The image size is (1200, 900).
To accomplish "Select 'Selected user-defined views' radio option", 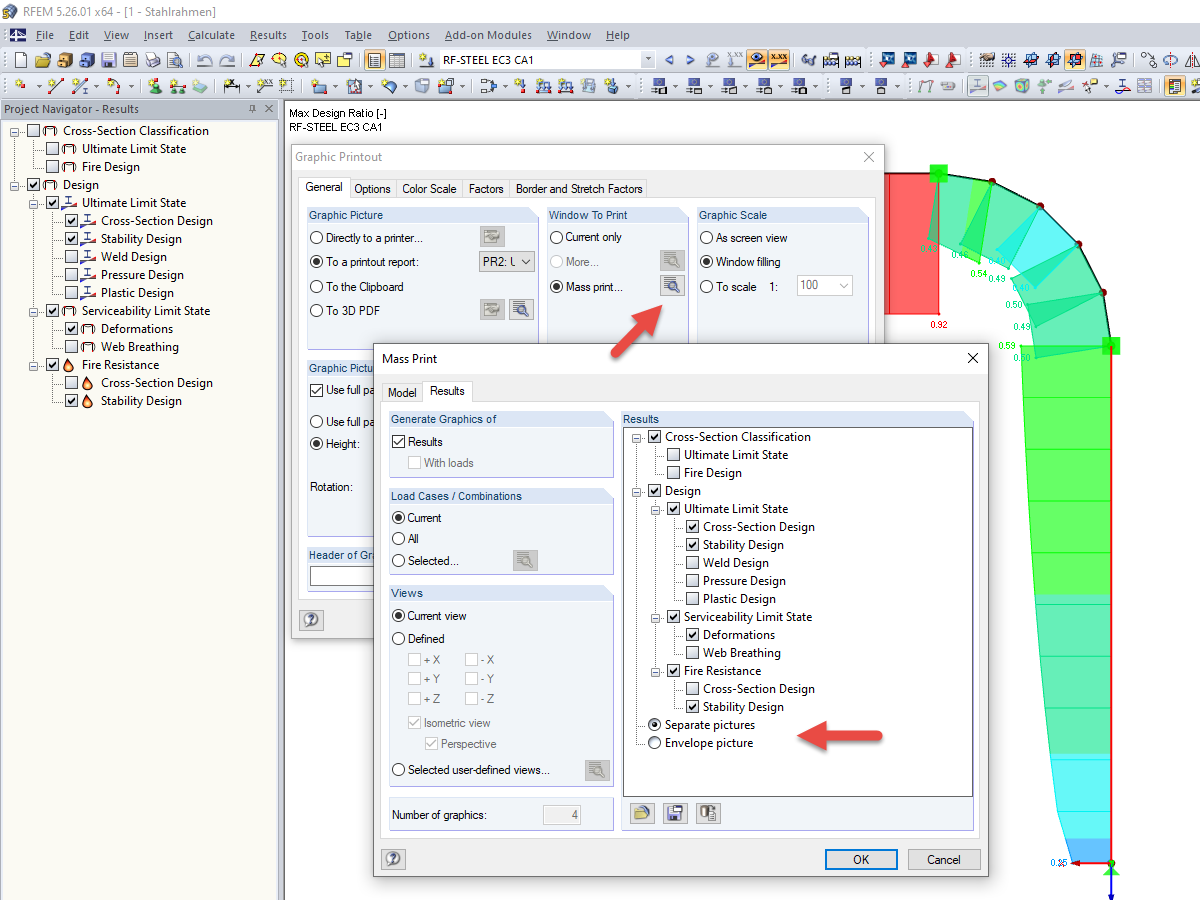I will tap(399, 770).
